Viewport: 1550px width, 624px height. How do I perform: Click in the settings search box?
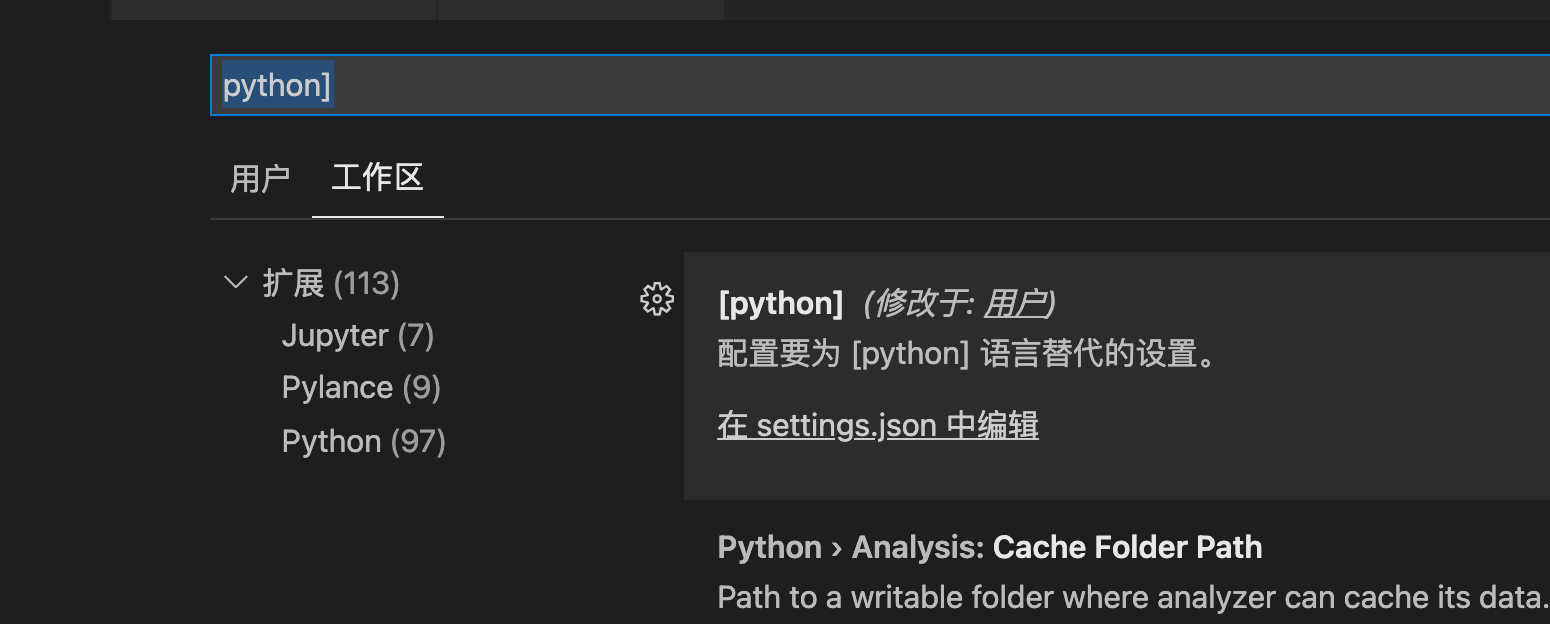880,85
